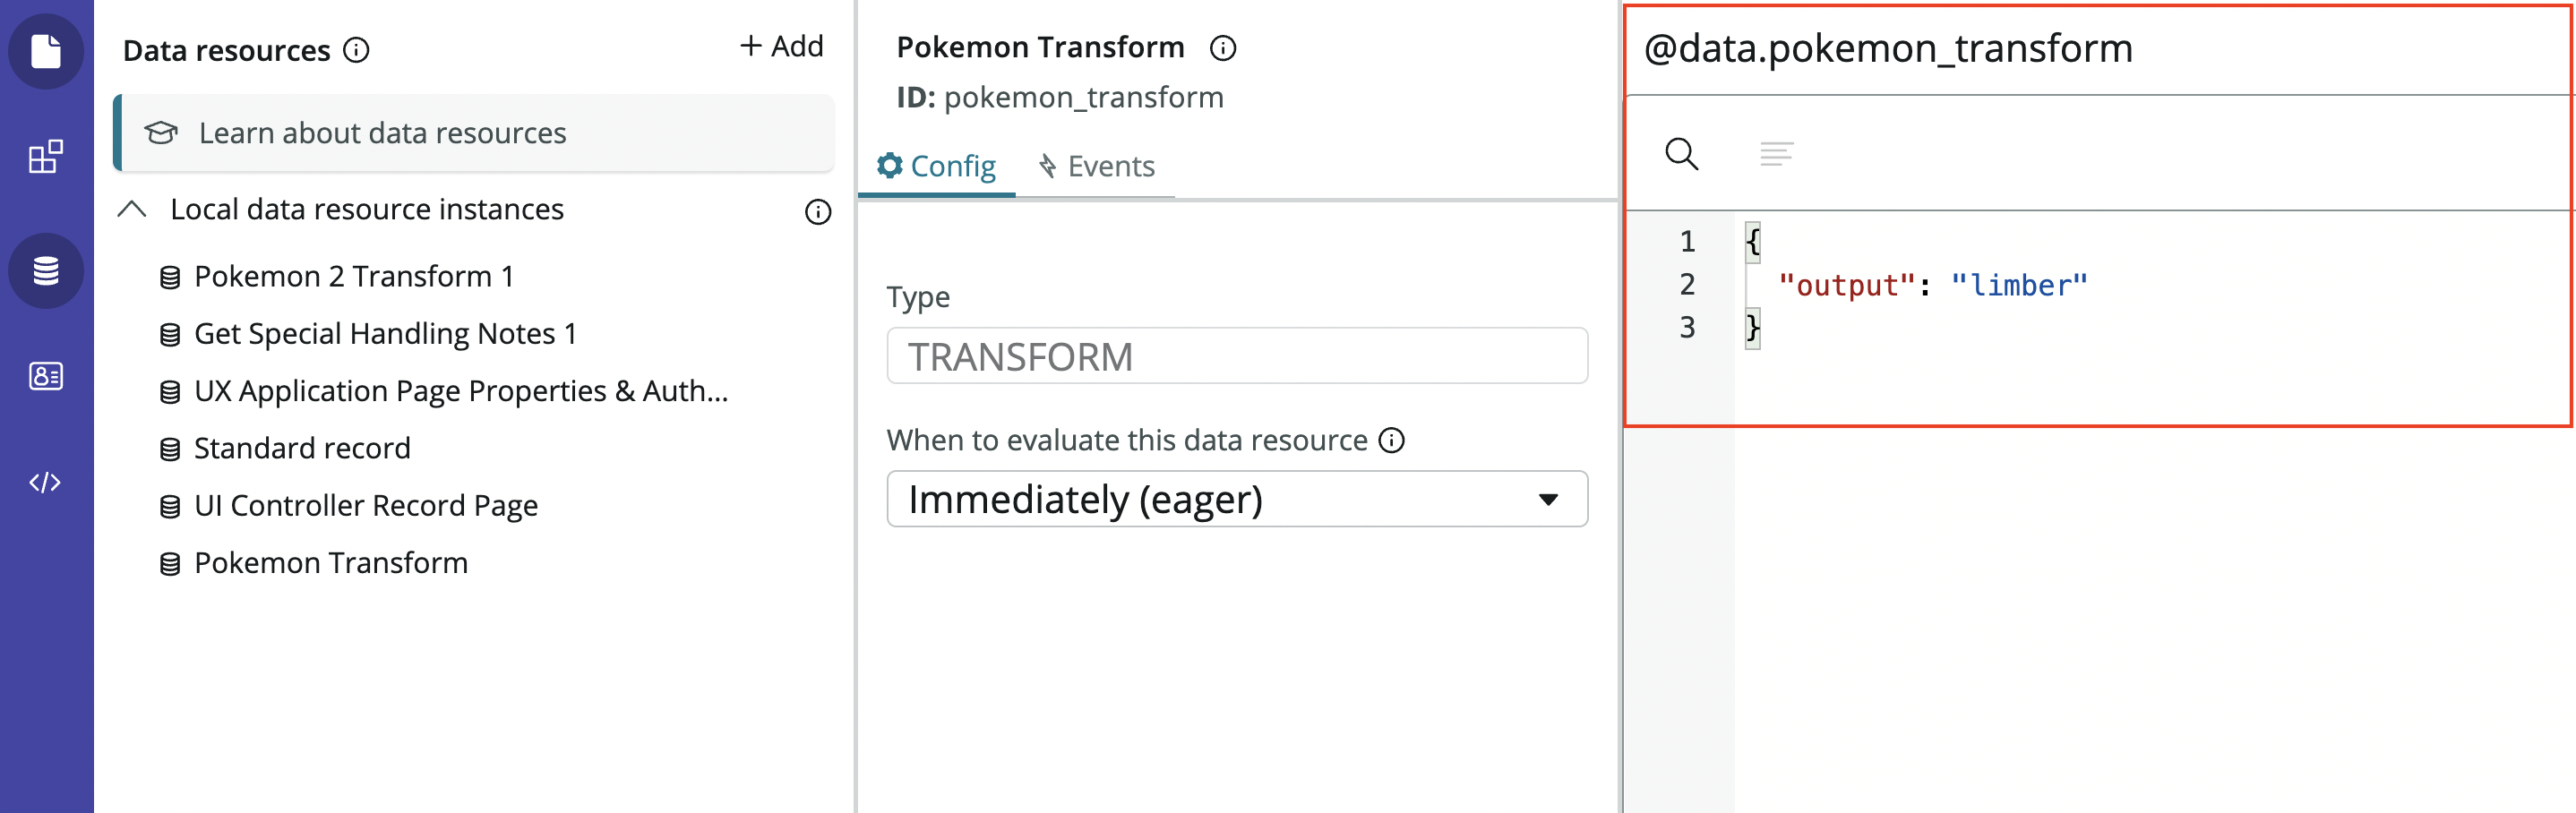Open the Immediately (eager) dropdown
2576x813 pixels.
[1236, 499]
